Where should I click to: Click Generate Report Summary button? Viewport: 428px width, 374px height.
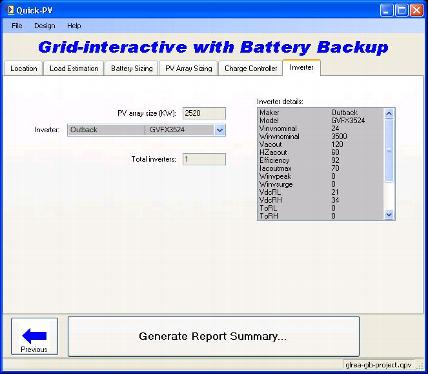pos(214,336)
